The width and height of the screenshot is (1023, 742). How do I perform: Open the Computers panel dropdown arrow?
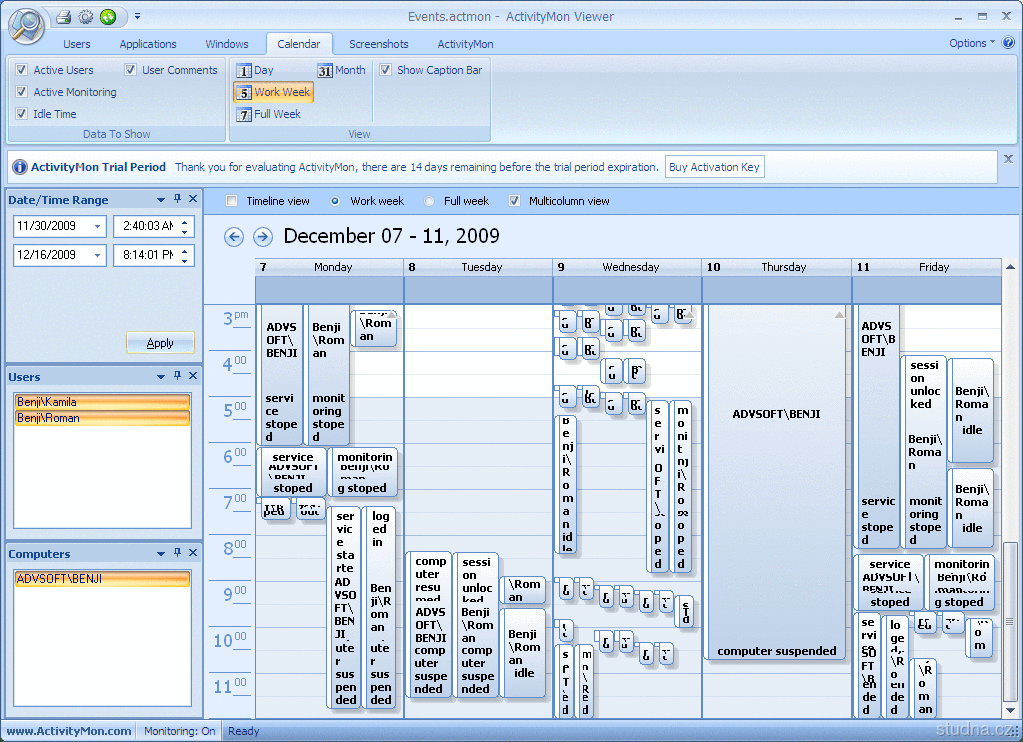click(161, 553)
